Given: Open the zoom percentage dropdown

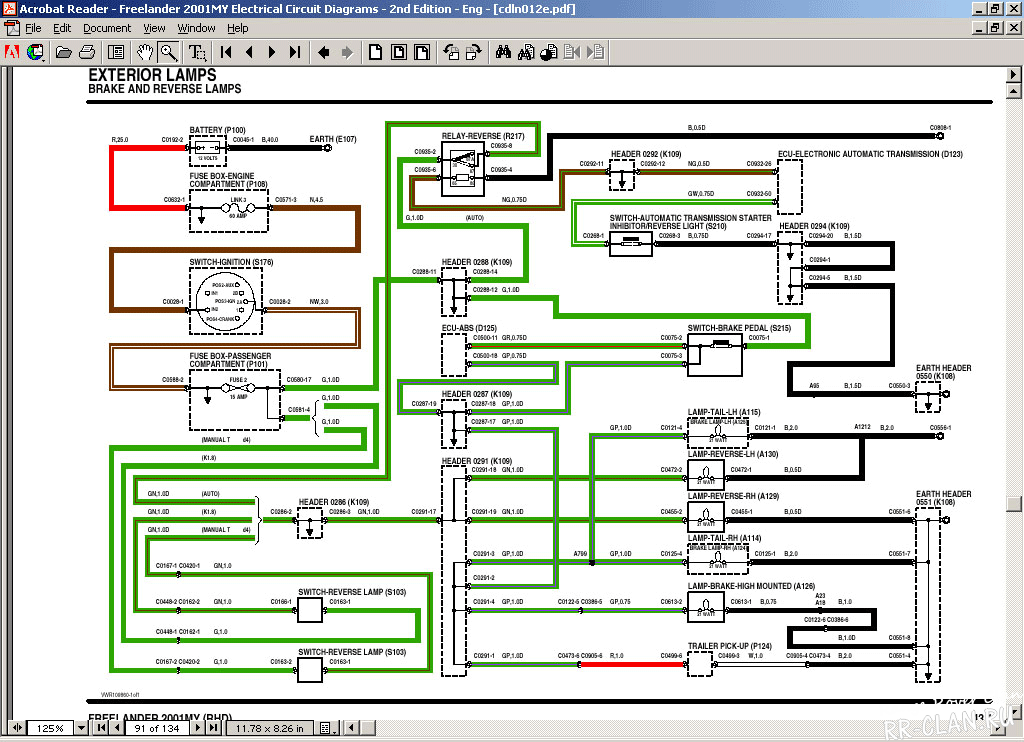Looking at the screenshot, I should point(81,727).
